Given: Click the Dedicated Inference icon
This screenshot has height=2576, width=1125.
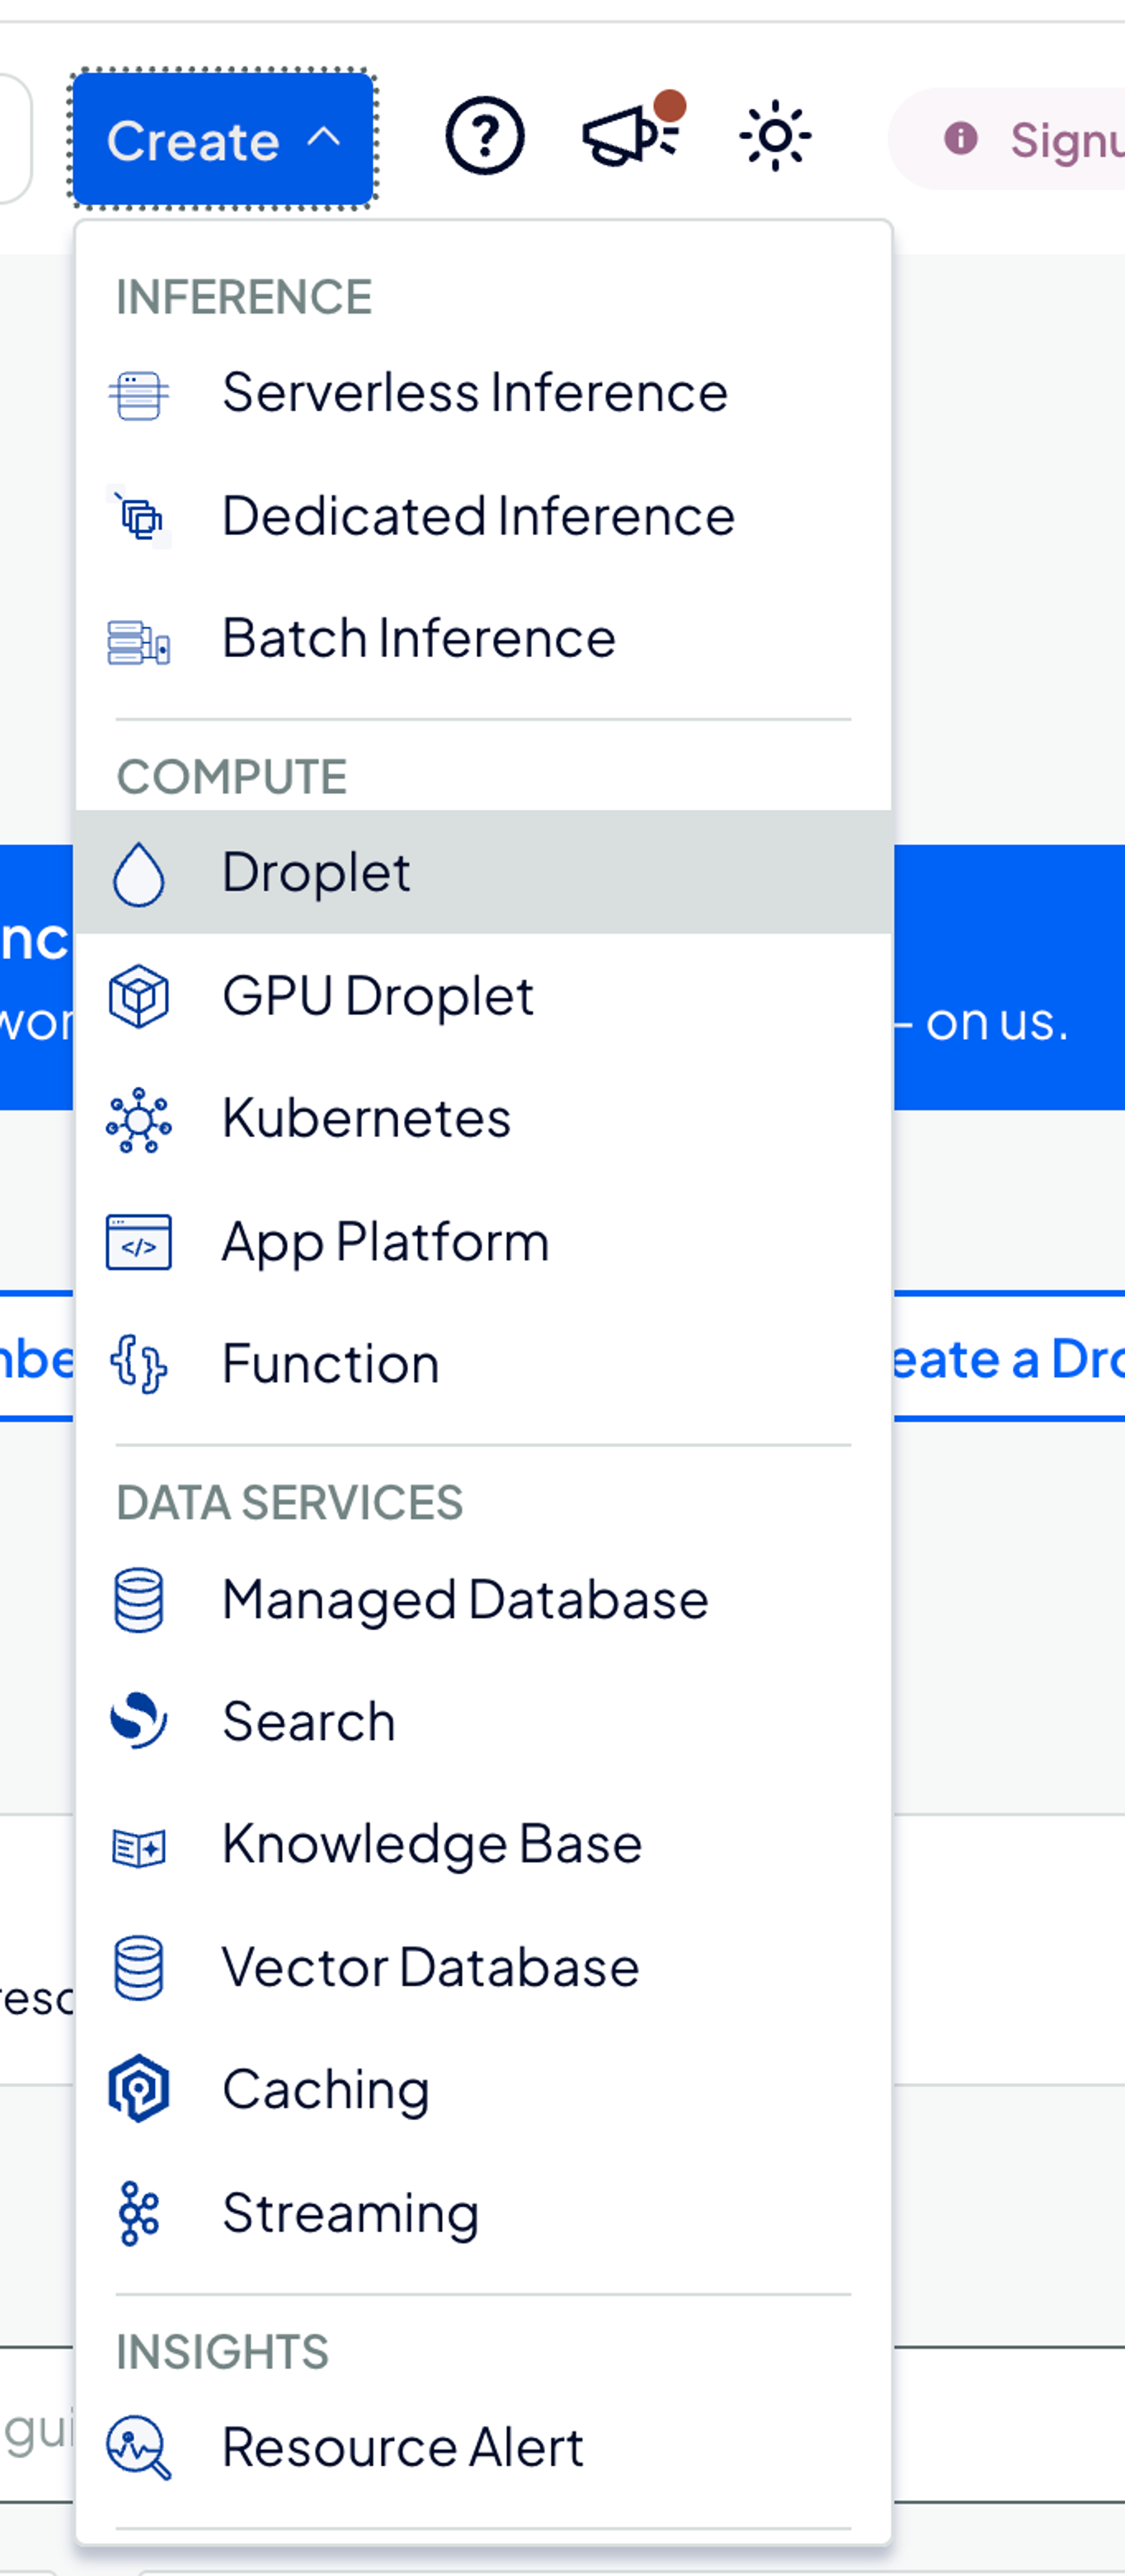Looking at the screenshot, I should coord(139,517).
